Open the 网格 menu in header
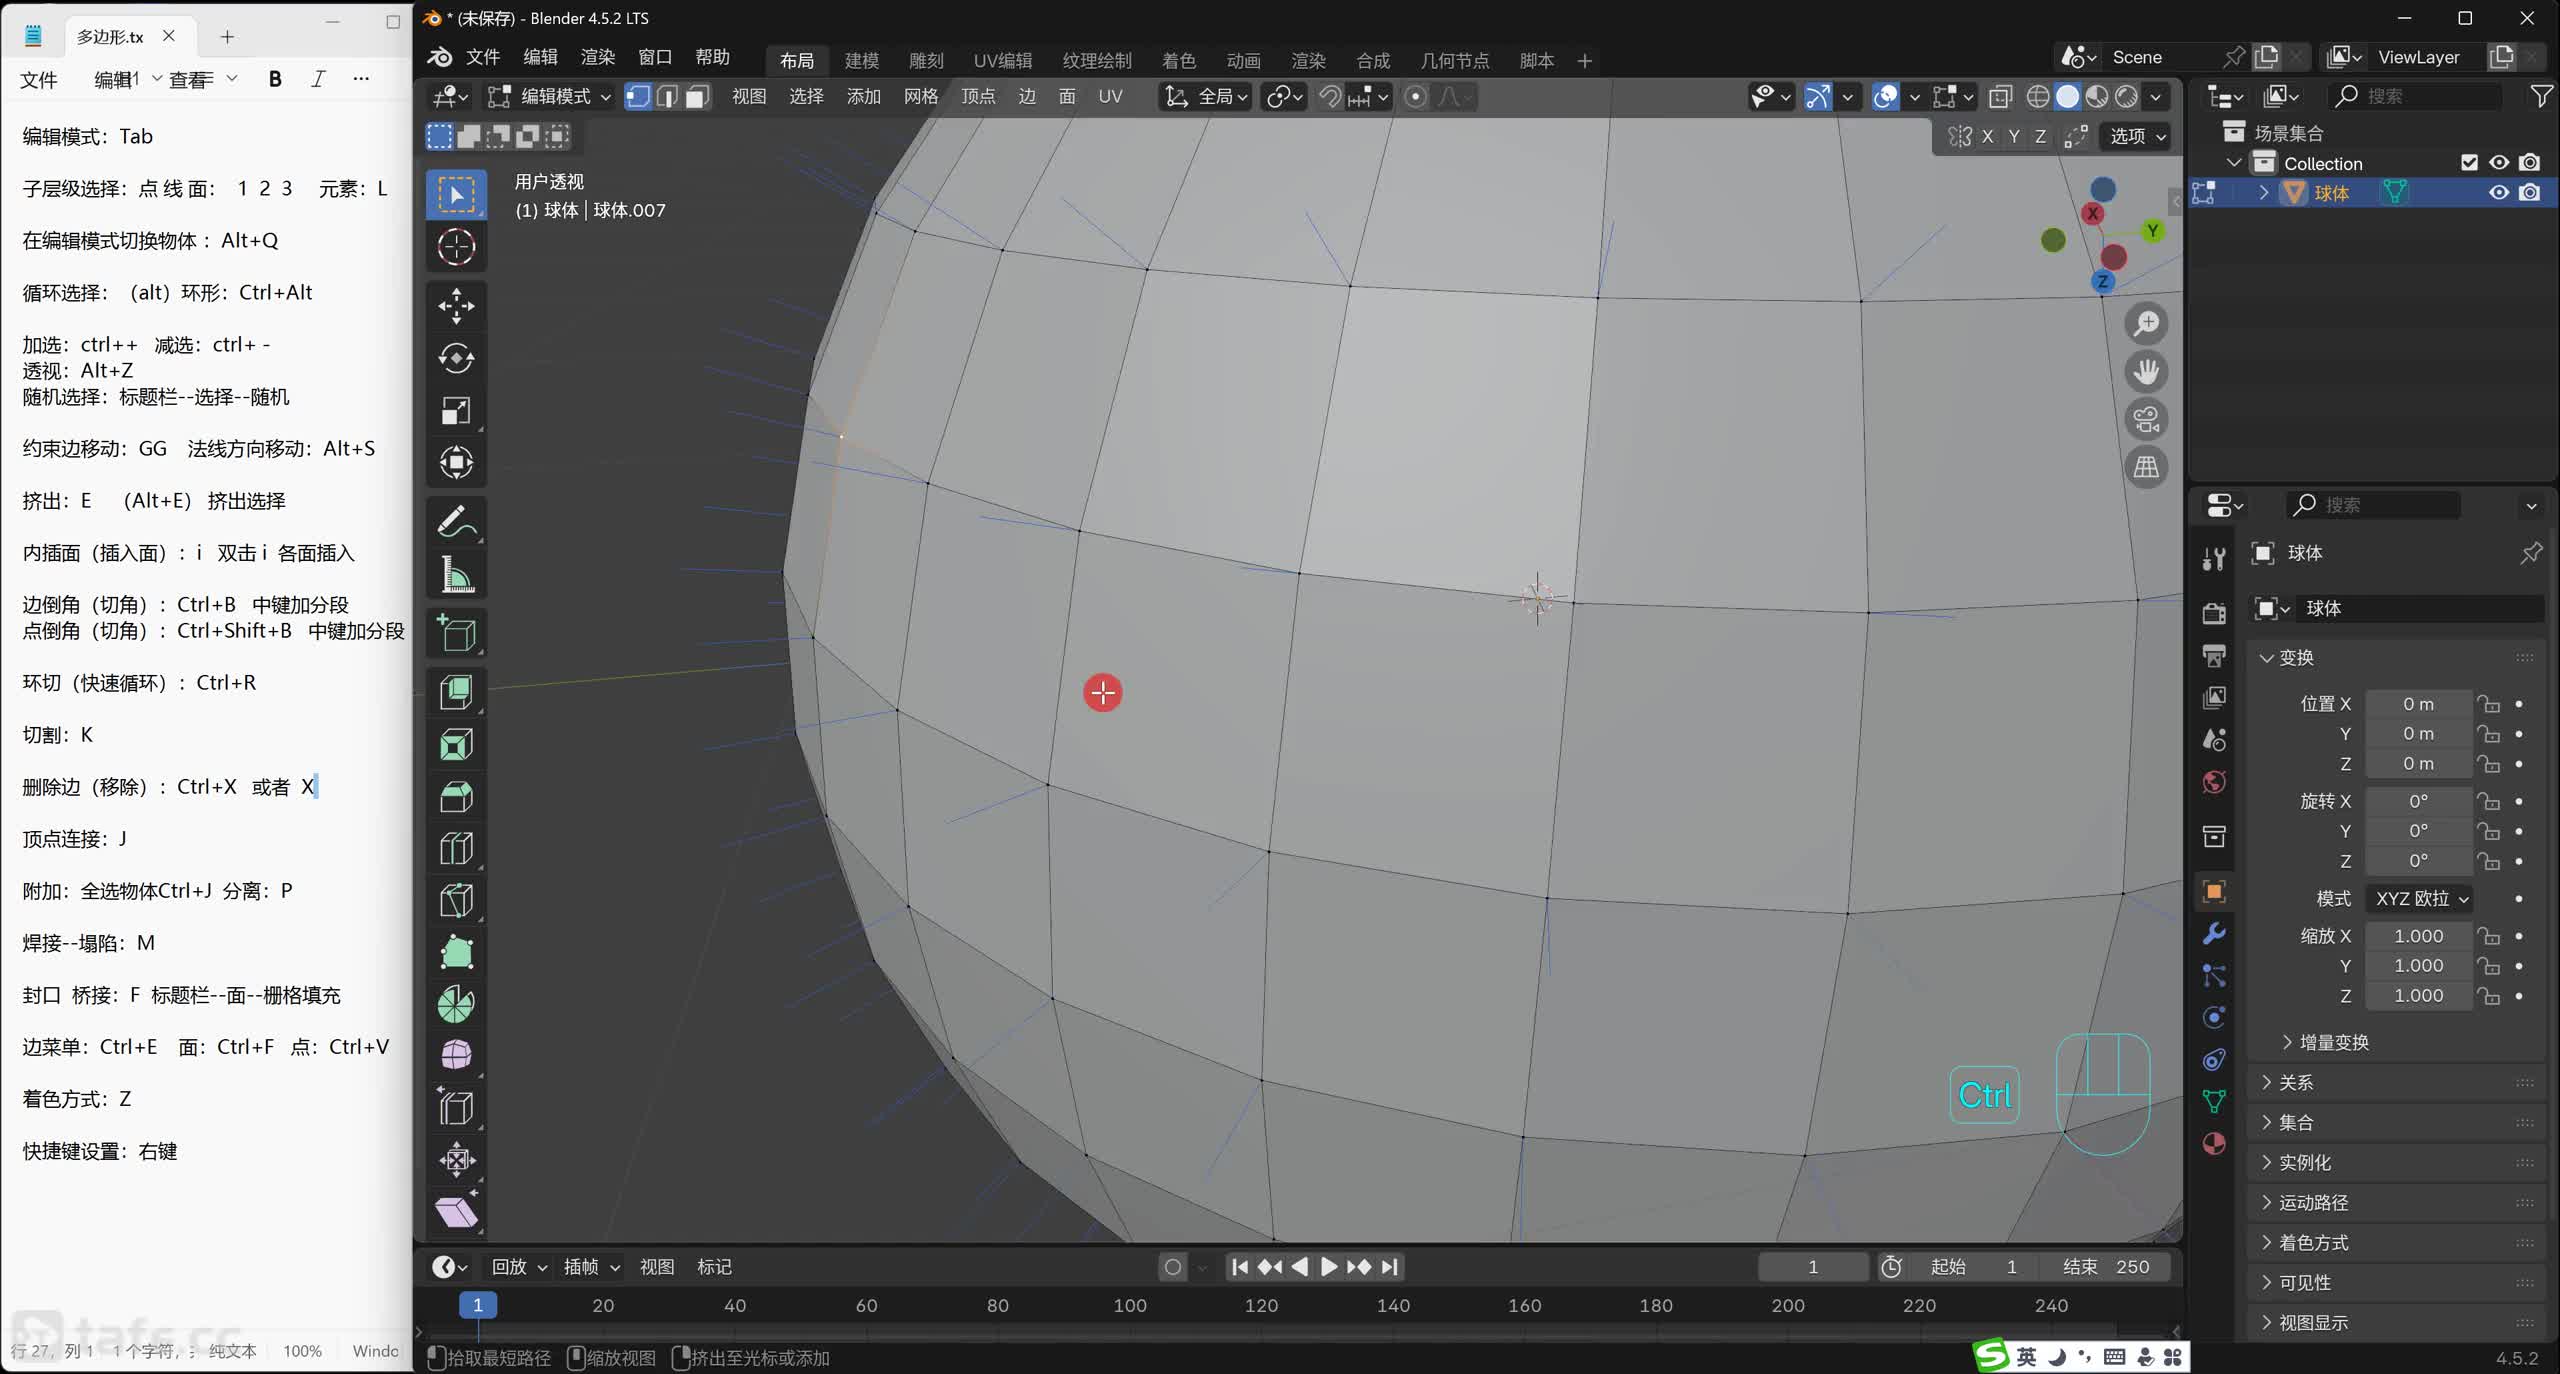The height and width of the screenshot is (1374, 2560). click(x=920, y=96)
